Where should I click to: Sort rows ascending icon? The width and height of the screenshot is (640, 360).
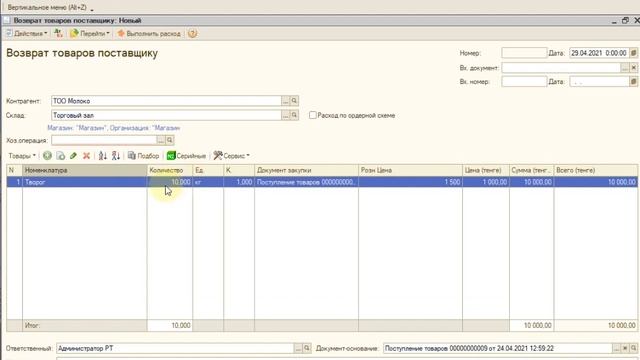coord(102,156)
